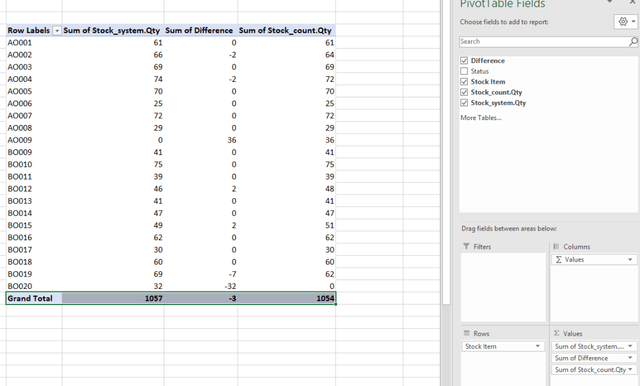Click the Filters area funnel icon

click(467, 246)
